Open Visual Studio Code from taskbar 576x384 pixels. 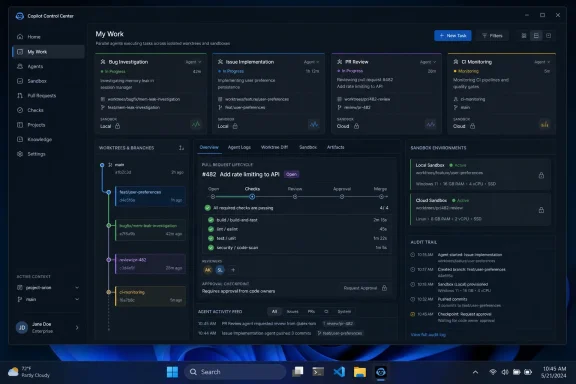[339, 372]
